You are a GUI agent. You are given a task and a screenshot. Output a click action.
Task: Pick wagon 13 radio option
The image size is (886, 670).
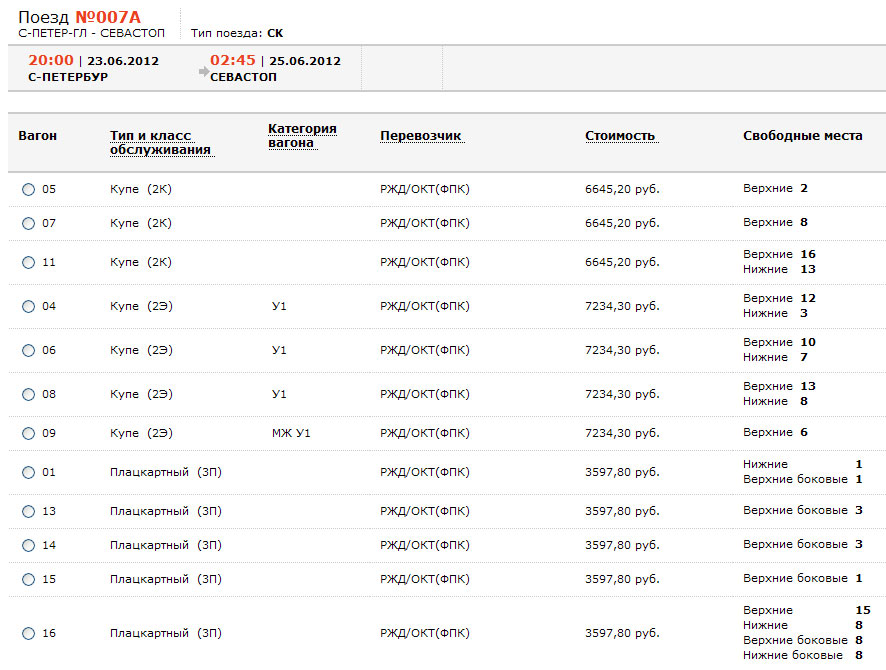click(x=28, y=511)
